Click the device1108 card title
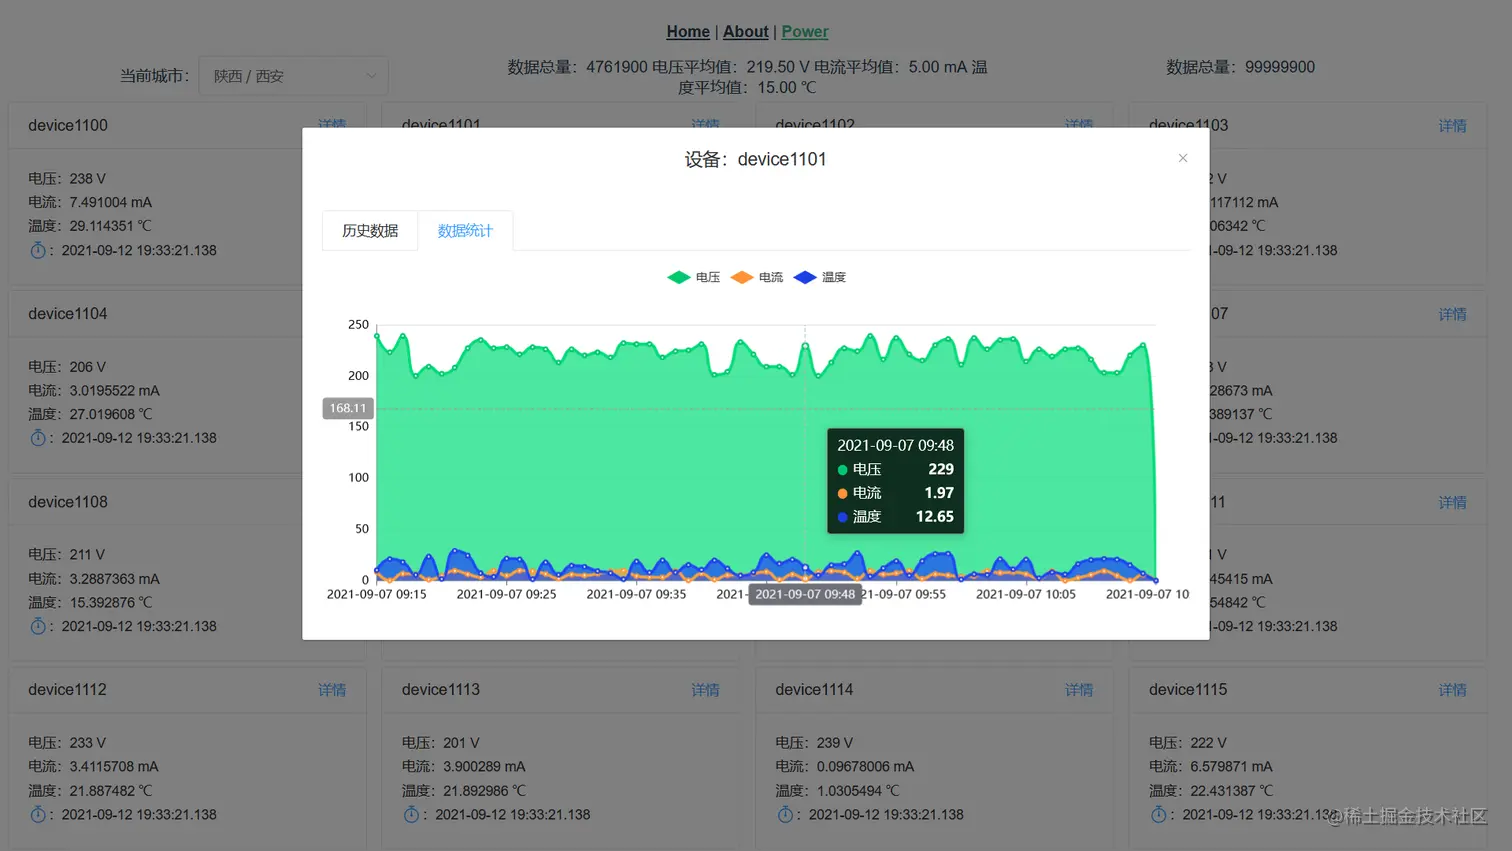The width and height of the screenshot is (1512, 851). [x=68, y=502]
